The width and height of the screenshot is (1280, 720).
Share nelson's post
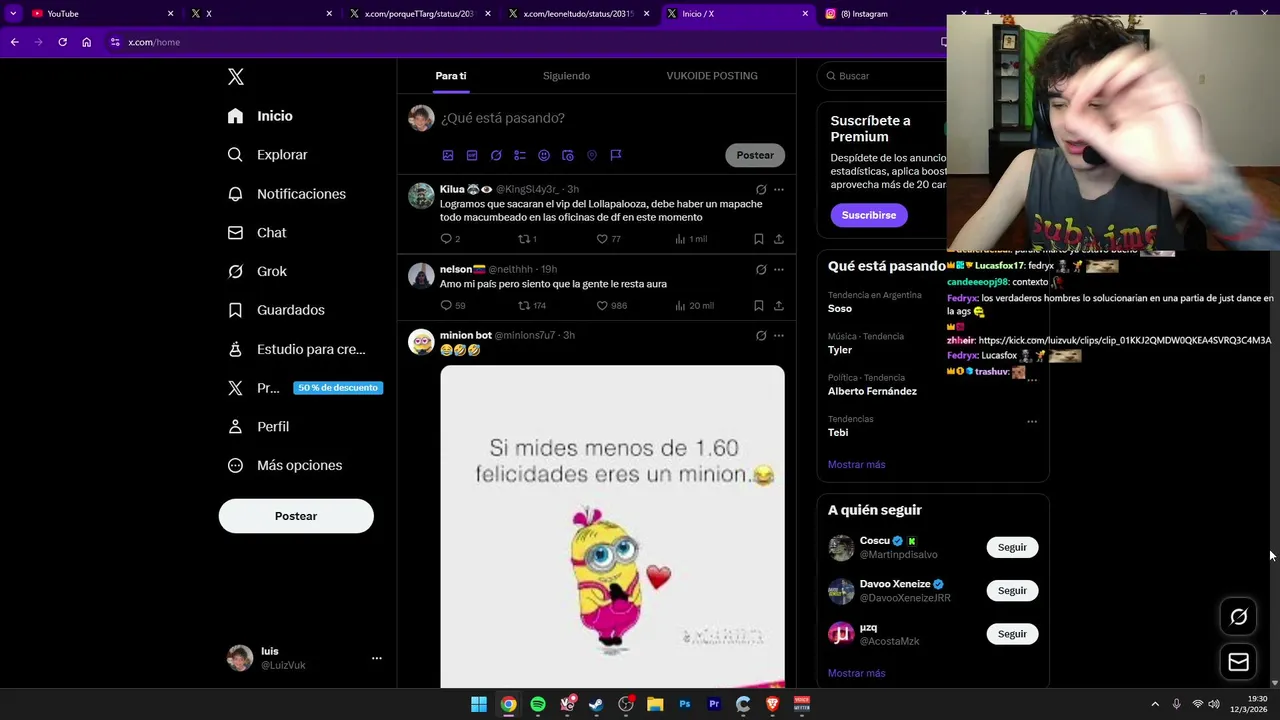(x=779, y=305)
